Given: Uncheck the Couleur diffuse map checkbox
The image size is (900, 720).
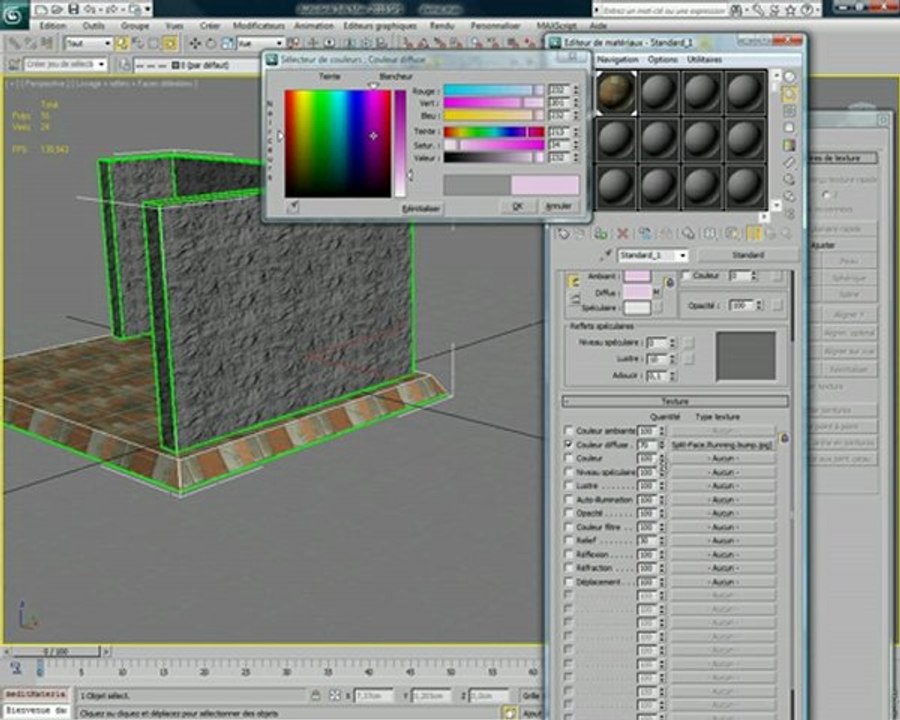Looking at the screenshot, I should pos(568,444).
